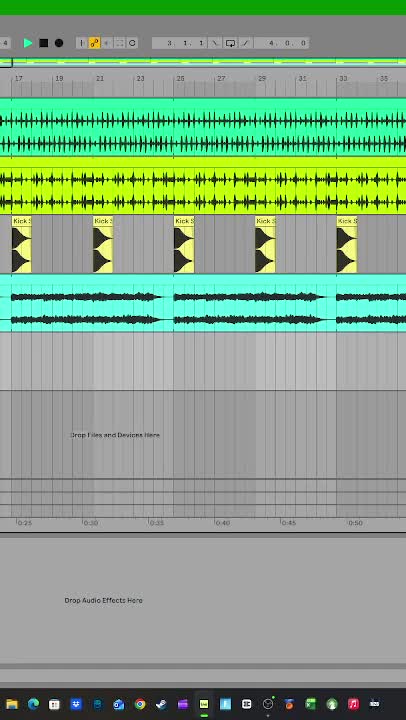This screenshot has height=720, width=406.
Task: Click bar 29 on the beat-time ruler
Action: tap(262, 79)
